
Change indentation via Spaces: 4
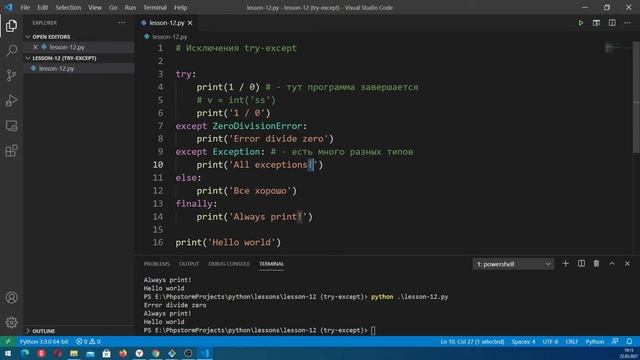523,341
